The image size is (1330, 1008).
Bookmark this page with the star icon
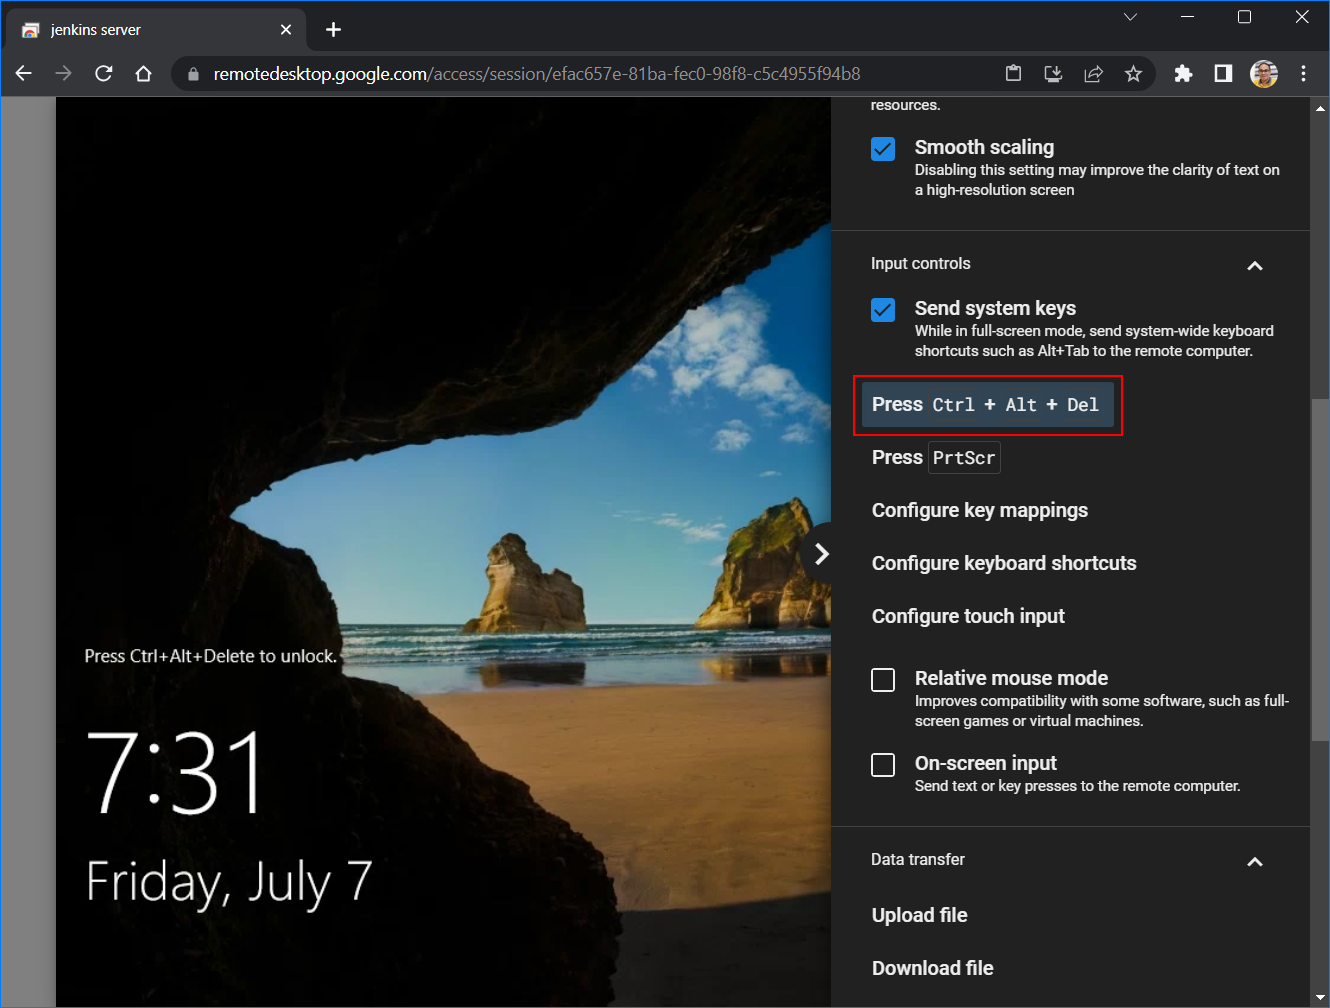point(1133,73)
